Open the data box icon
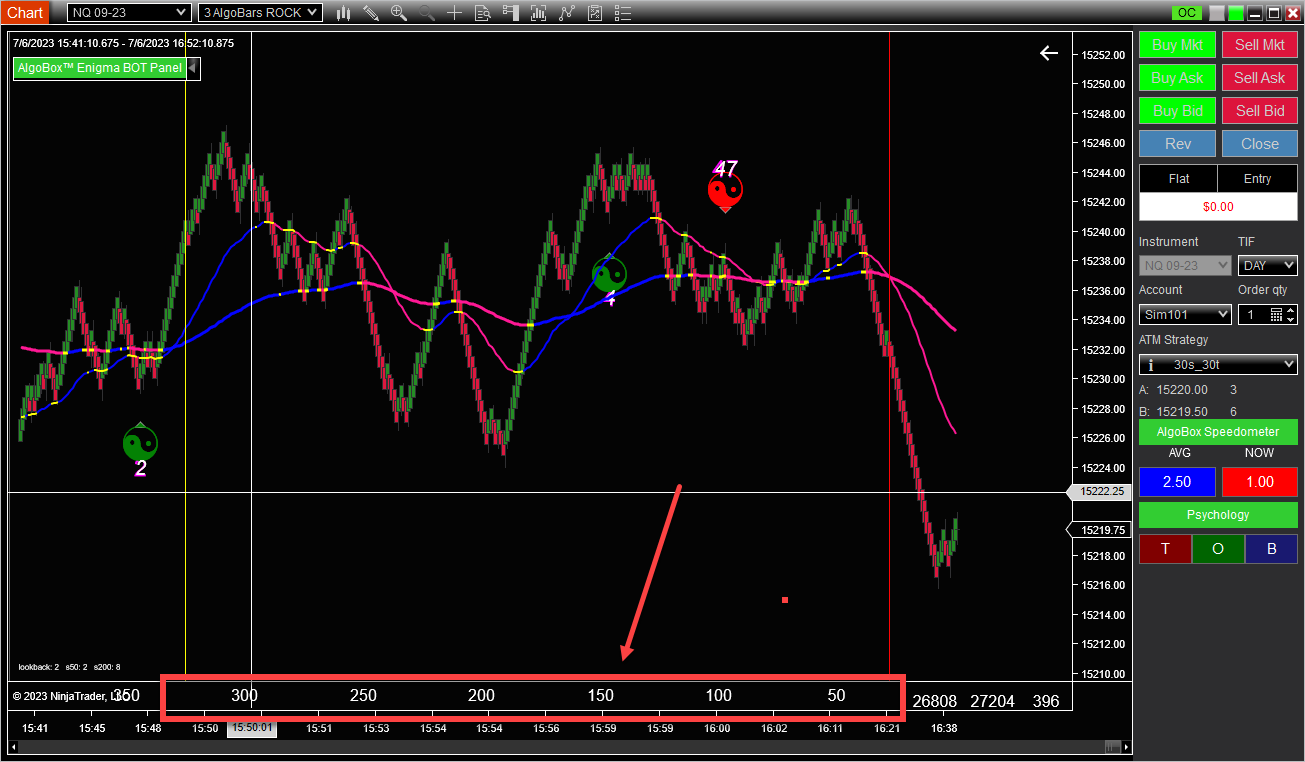Viewport: 1305px width, 762px height. click(483, 13)
